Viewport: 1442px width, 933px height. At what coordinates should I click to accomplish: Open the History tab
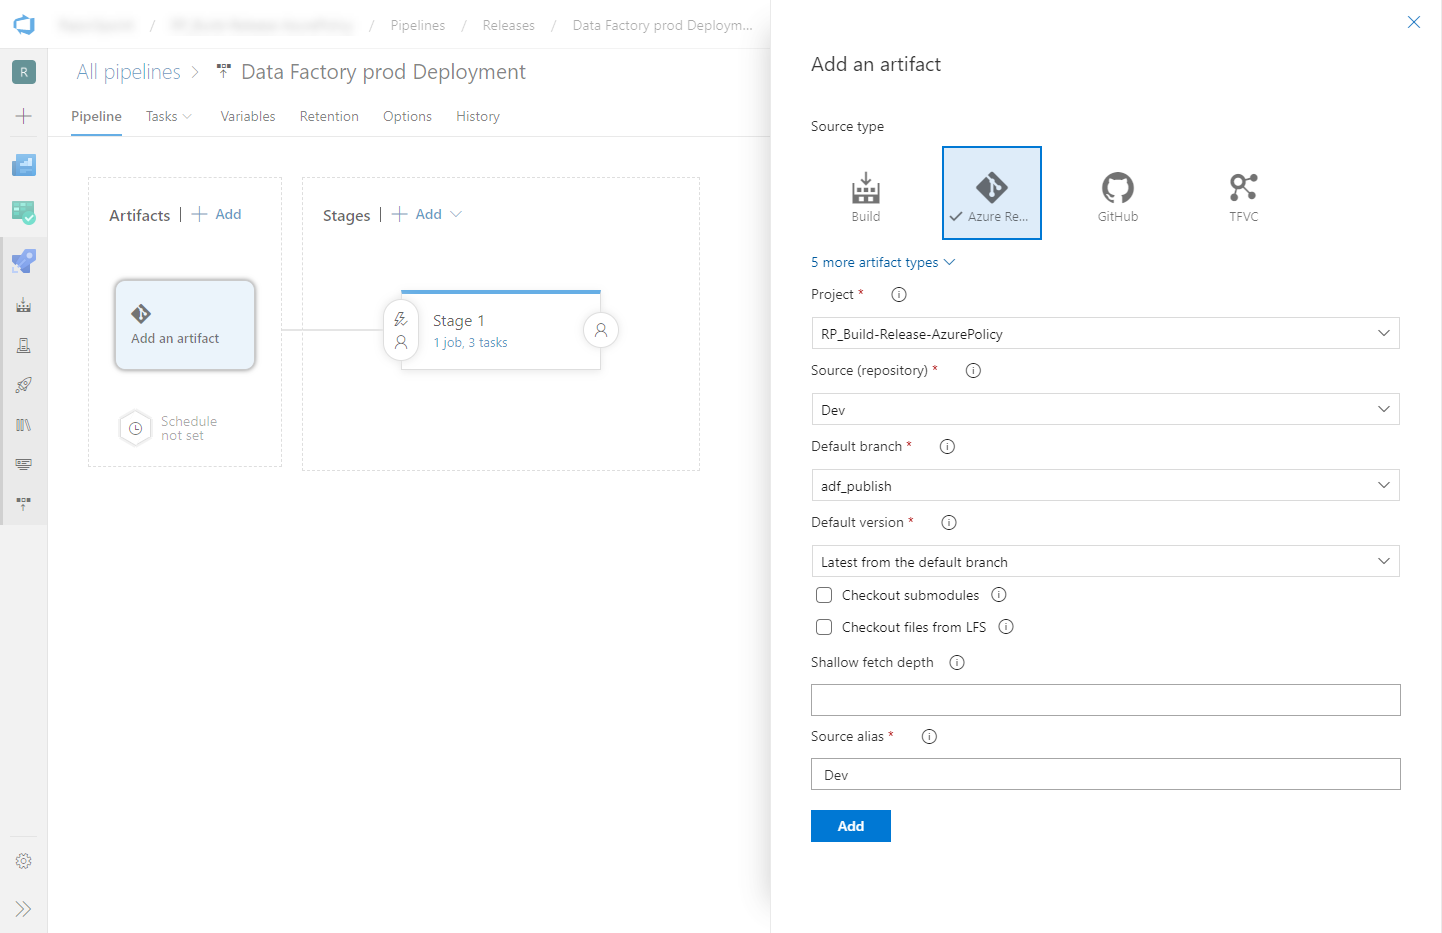[478, 116]
